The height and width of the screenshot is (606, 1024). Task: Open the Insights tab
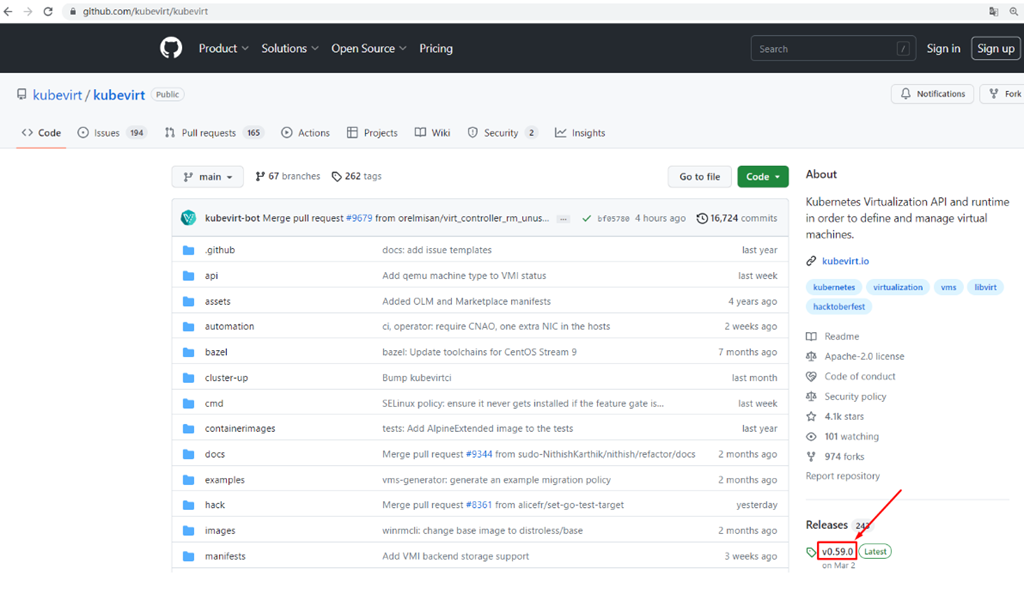580,133
